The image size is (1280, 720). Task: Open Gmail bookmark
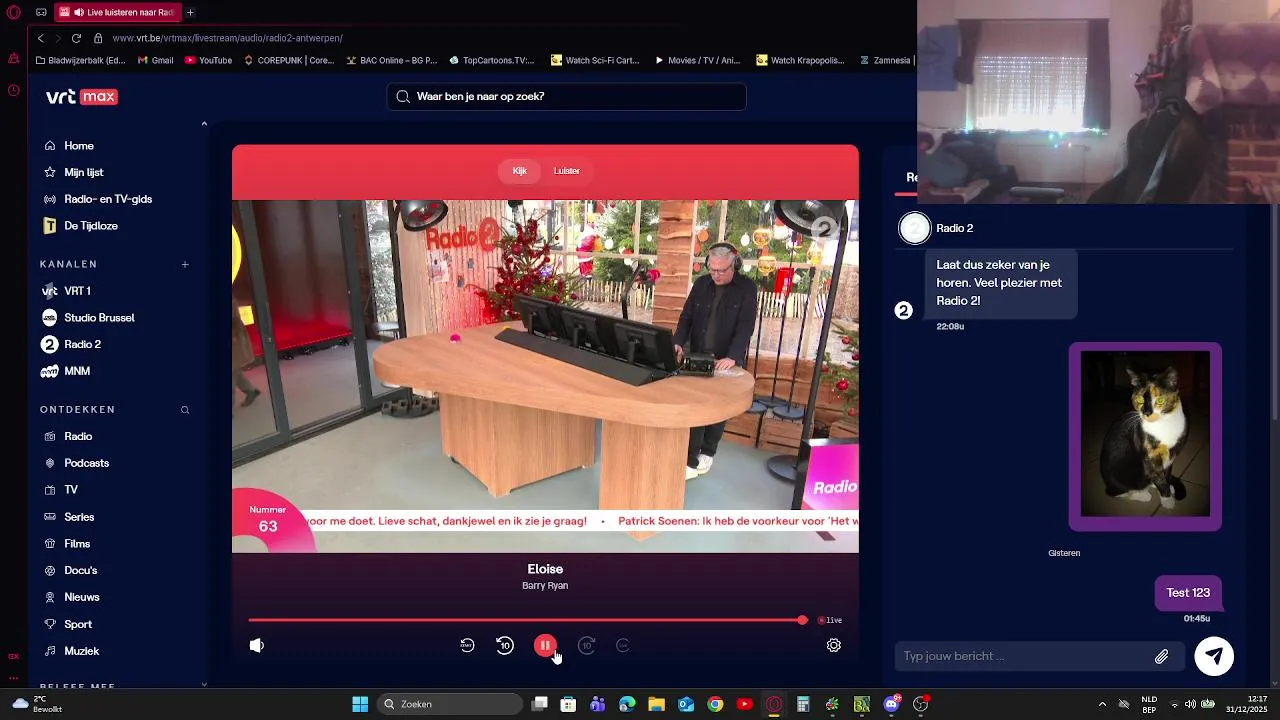155,60
